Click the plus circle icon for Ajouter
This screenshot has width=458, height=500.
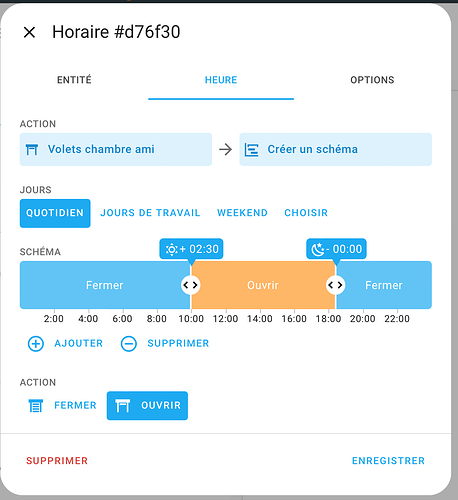[36, 344]
